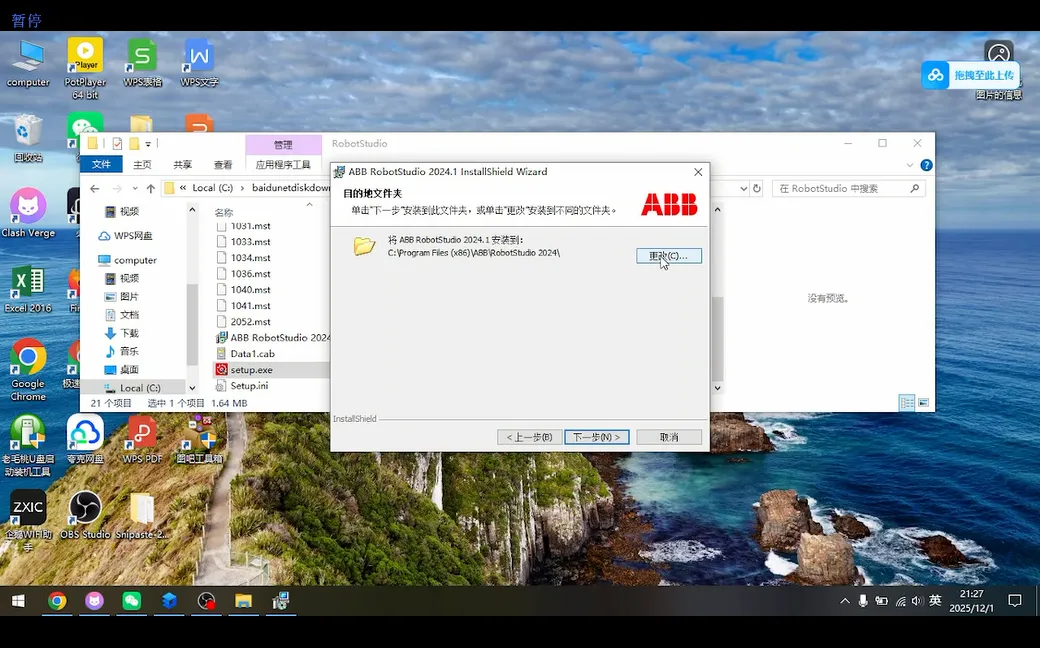Image resolution: width=1040 pixels, height=648 pixels.
Task: Launch Google Chrome from the taskbar
Action: (58, 601)
